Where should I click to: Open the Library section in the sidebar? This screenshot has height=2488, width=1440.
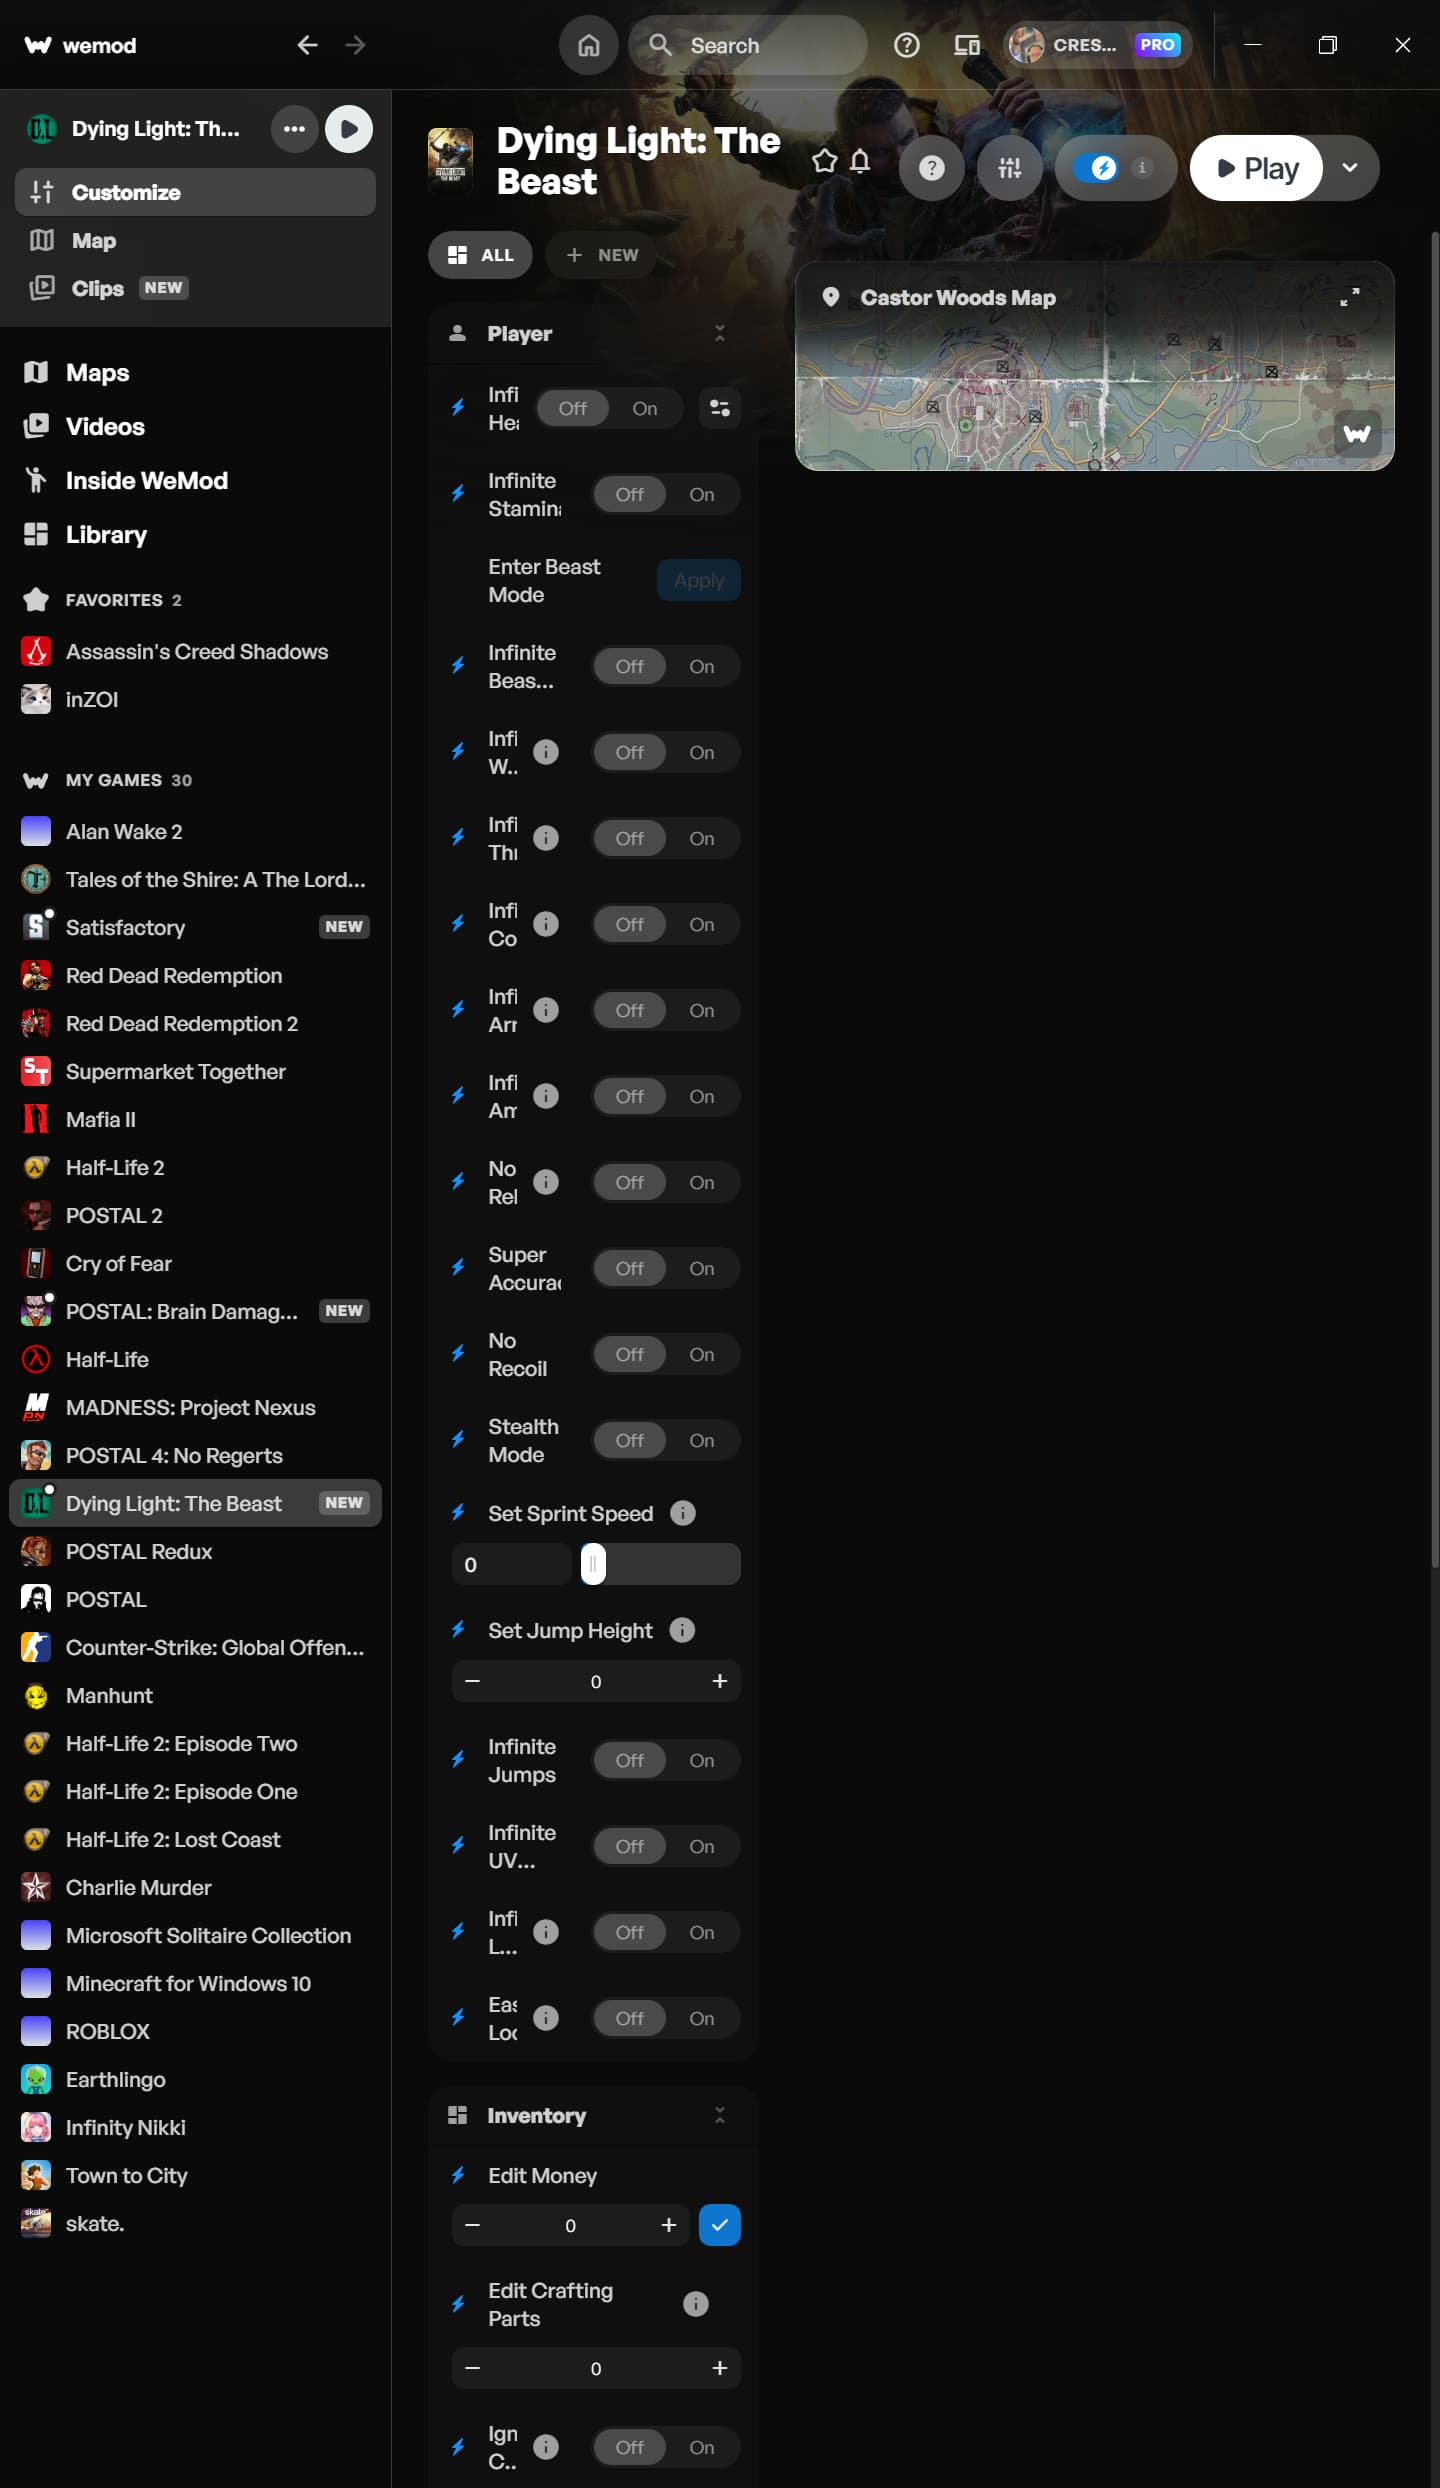tap(106, 535)
